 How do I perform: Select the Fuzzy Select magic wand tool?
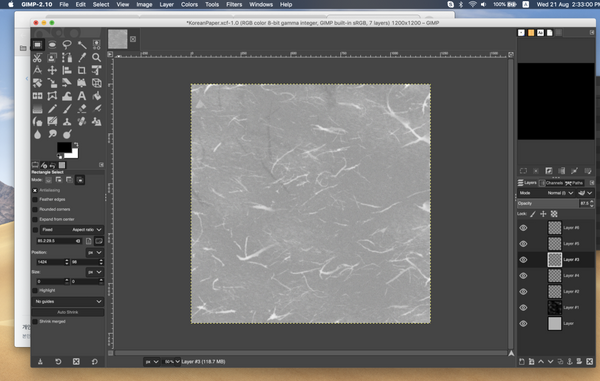82,45
